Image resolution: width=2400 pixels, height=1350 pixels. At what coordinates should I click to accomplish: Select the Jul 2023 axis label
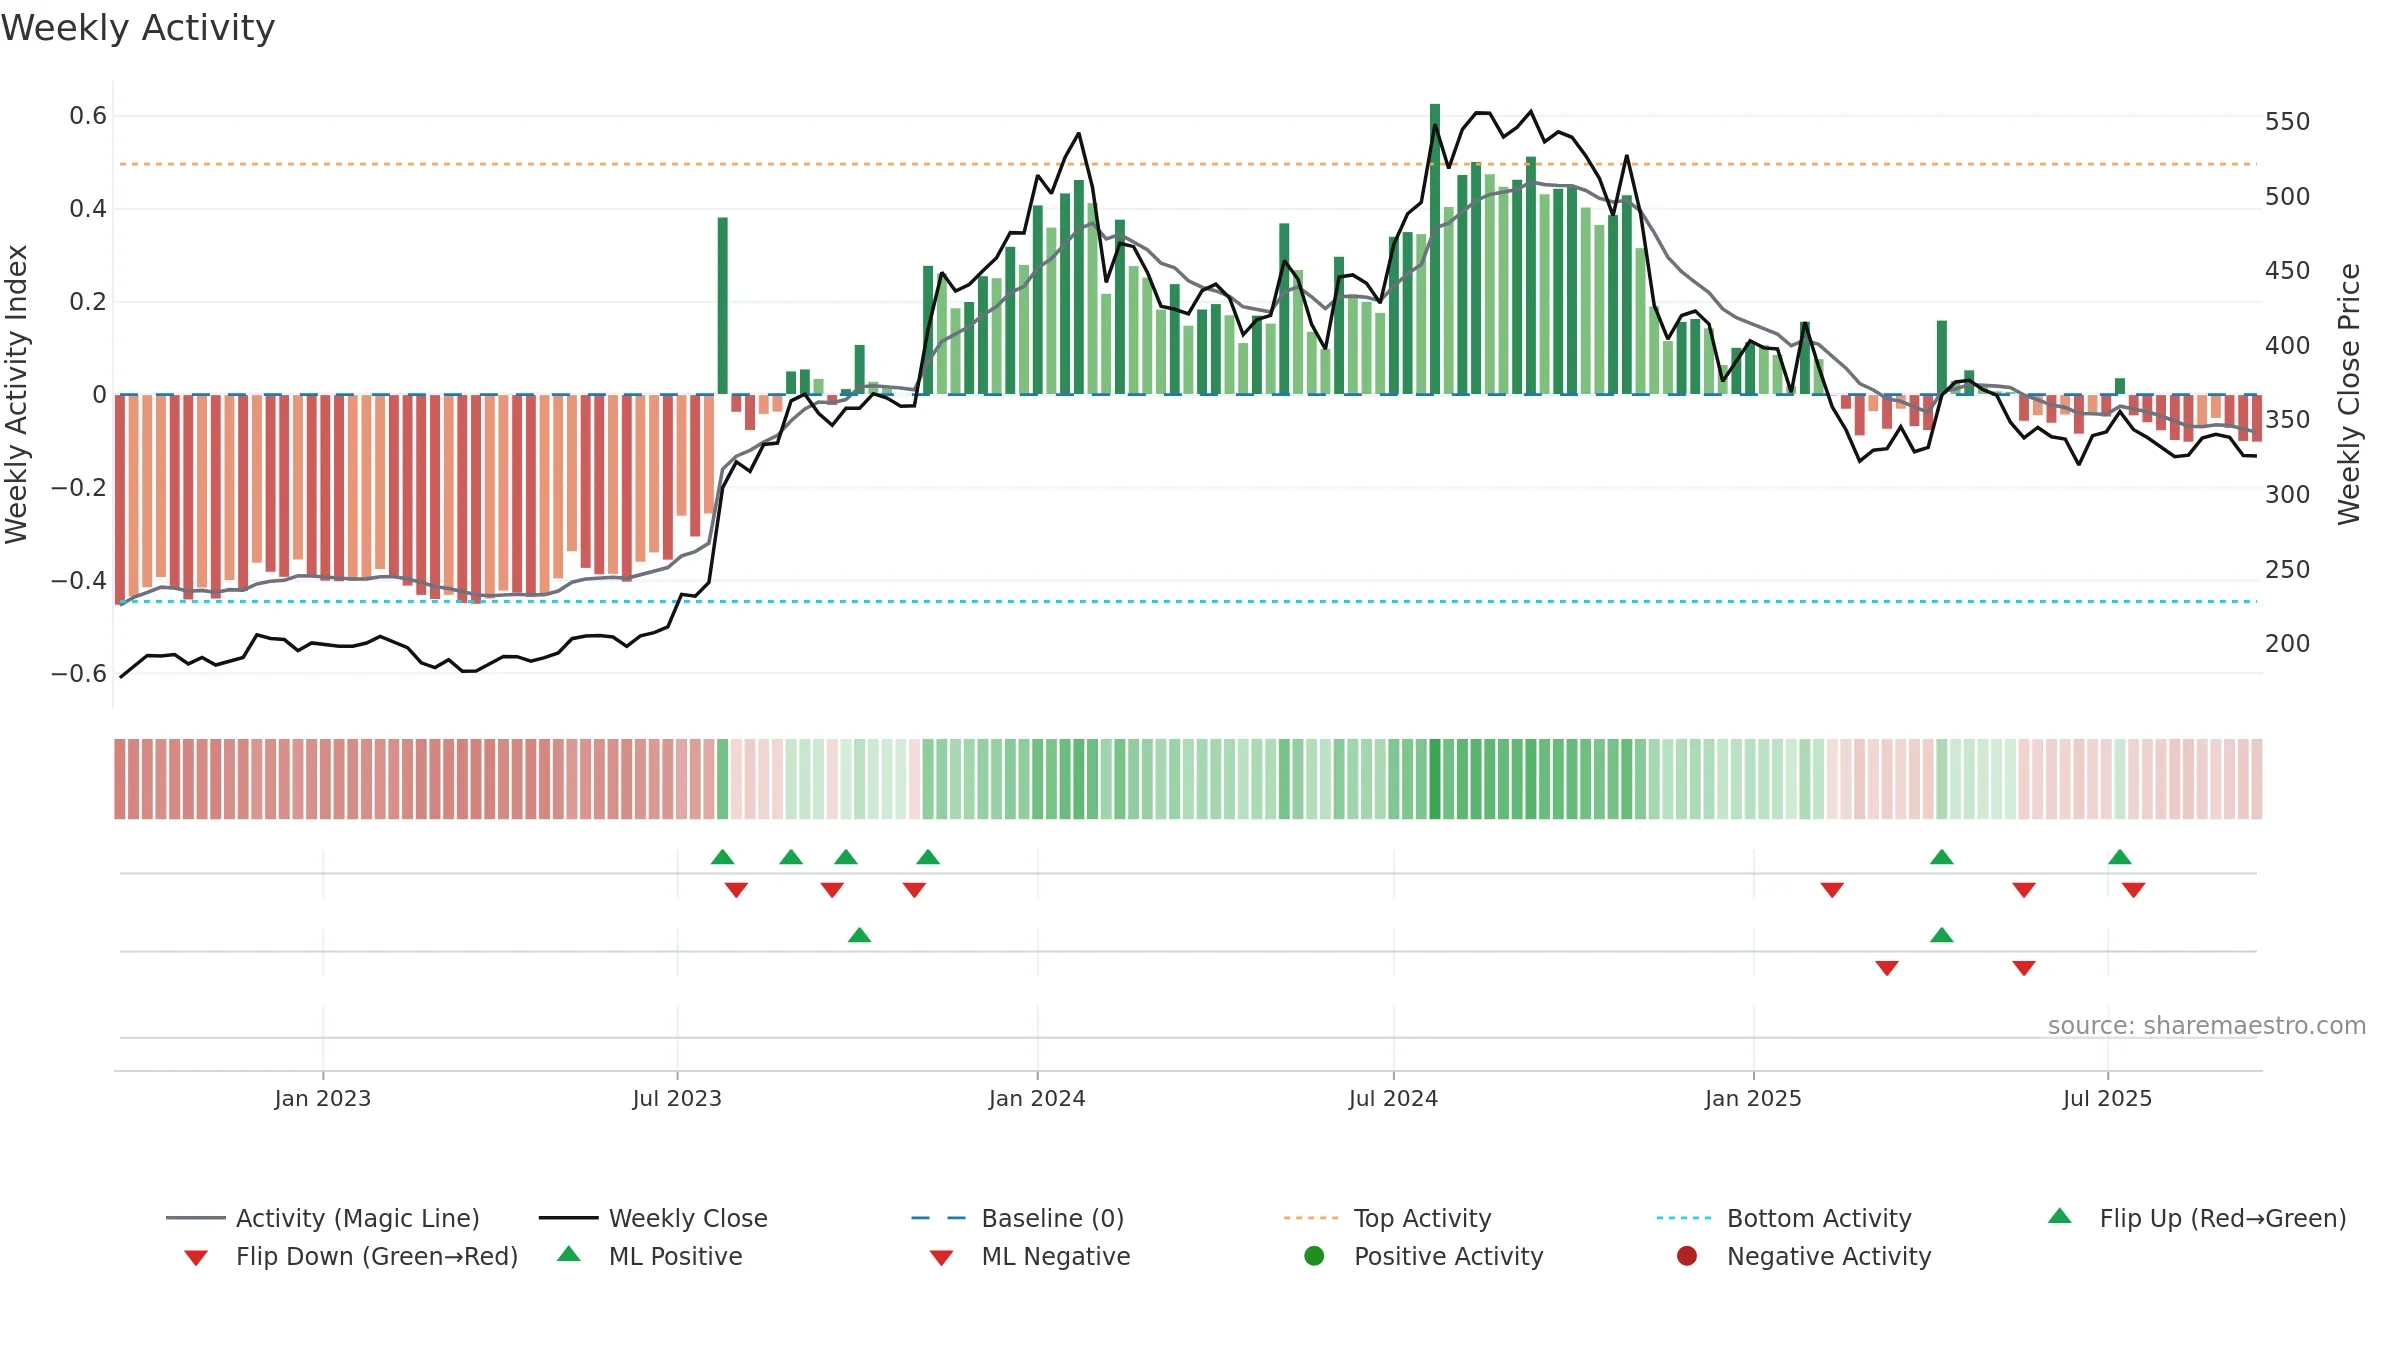(677, 1098)
